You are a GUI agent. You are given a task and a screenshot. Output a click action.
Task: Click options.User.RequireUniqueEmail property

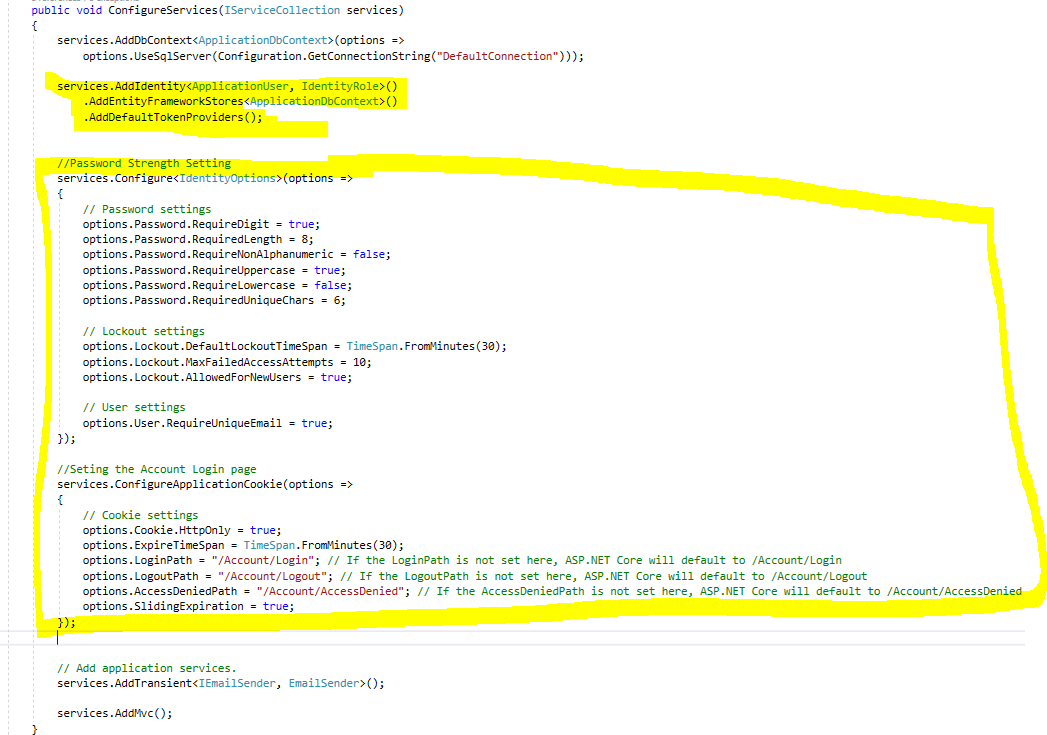[x=182, y=423]
